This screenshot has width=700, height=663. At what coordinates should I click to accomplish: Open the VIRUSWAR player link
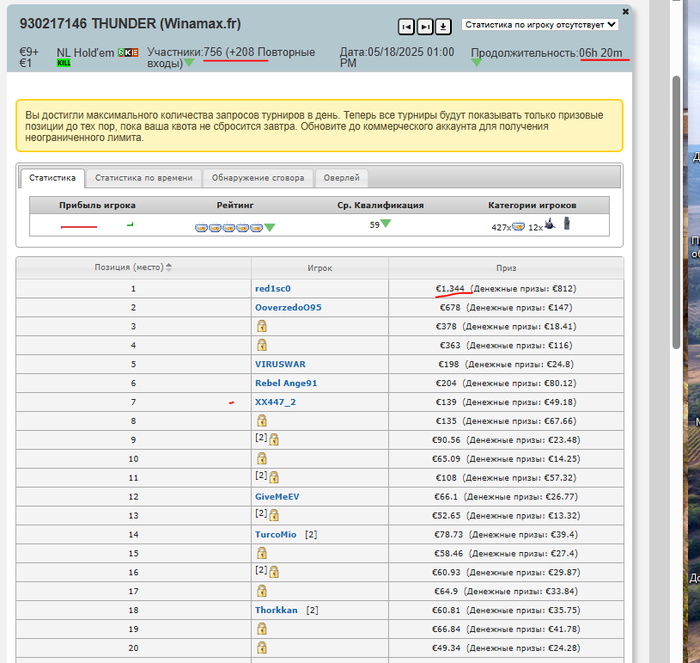(280, 364)
